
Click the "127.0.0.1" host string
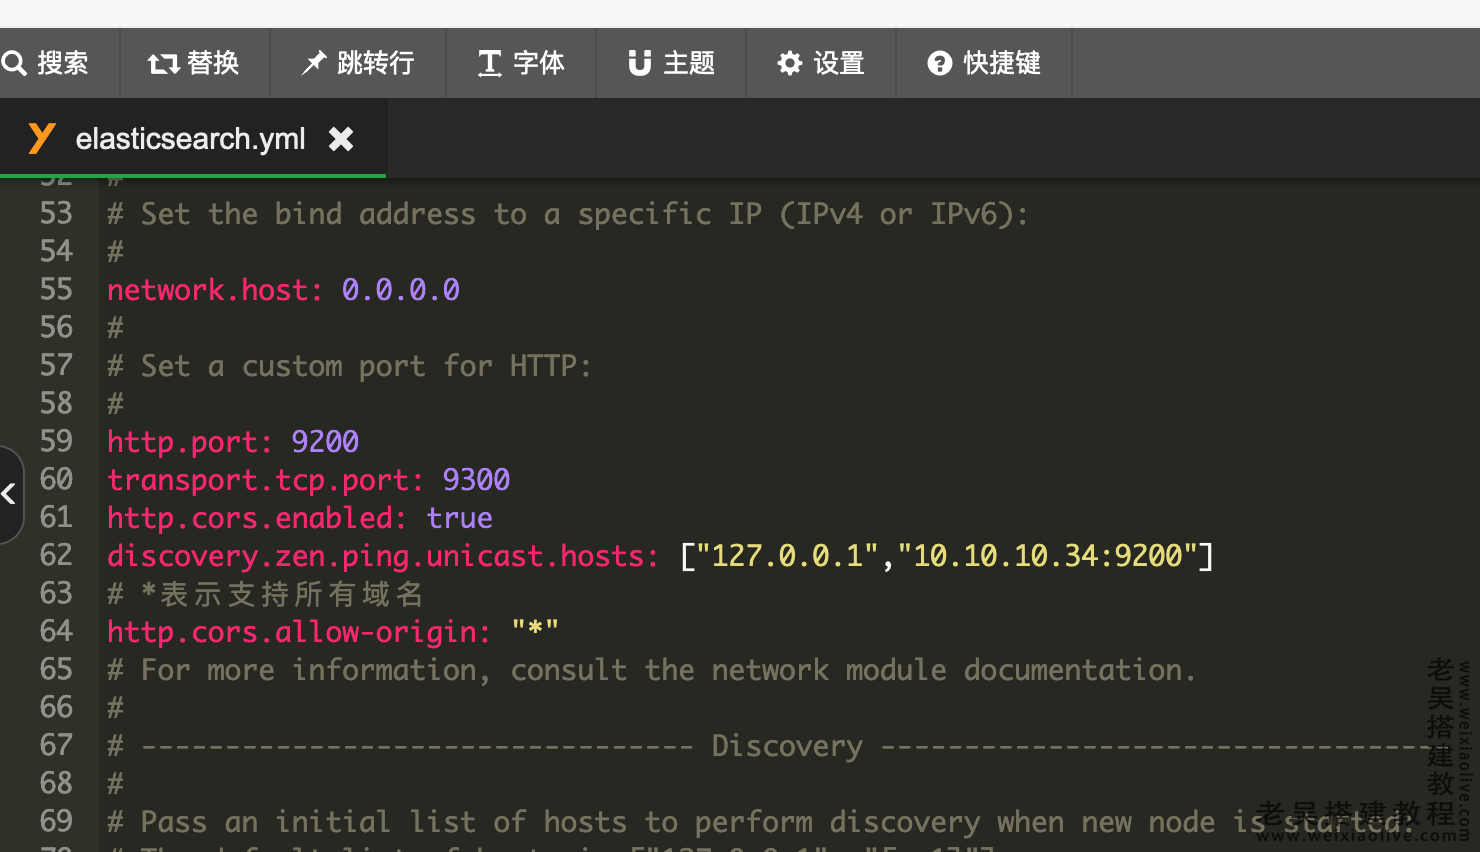[787, 556]
